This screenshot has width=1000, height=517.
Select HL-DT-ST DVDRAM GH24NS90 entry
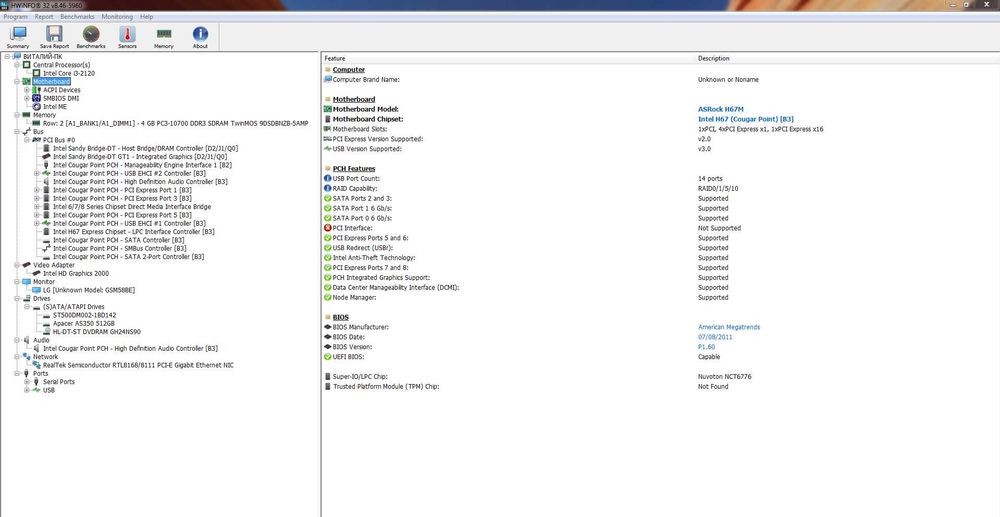[97, 331]
